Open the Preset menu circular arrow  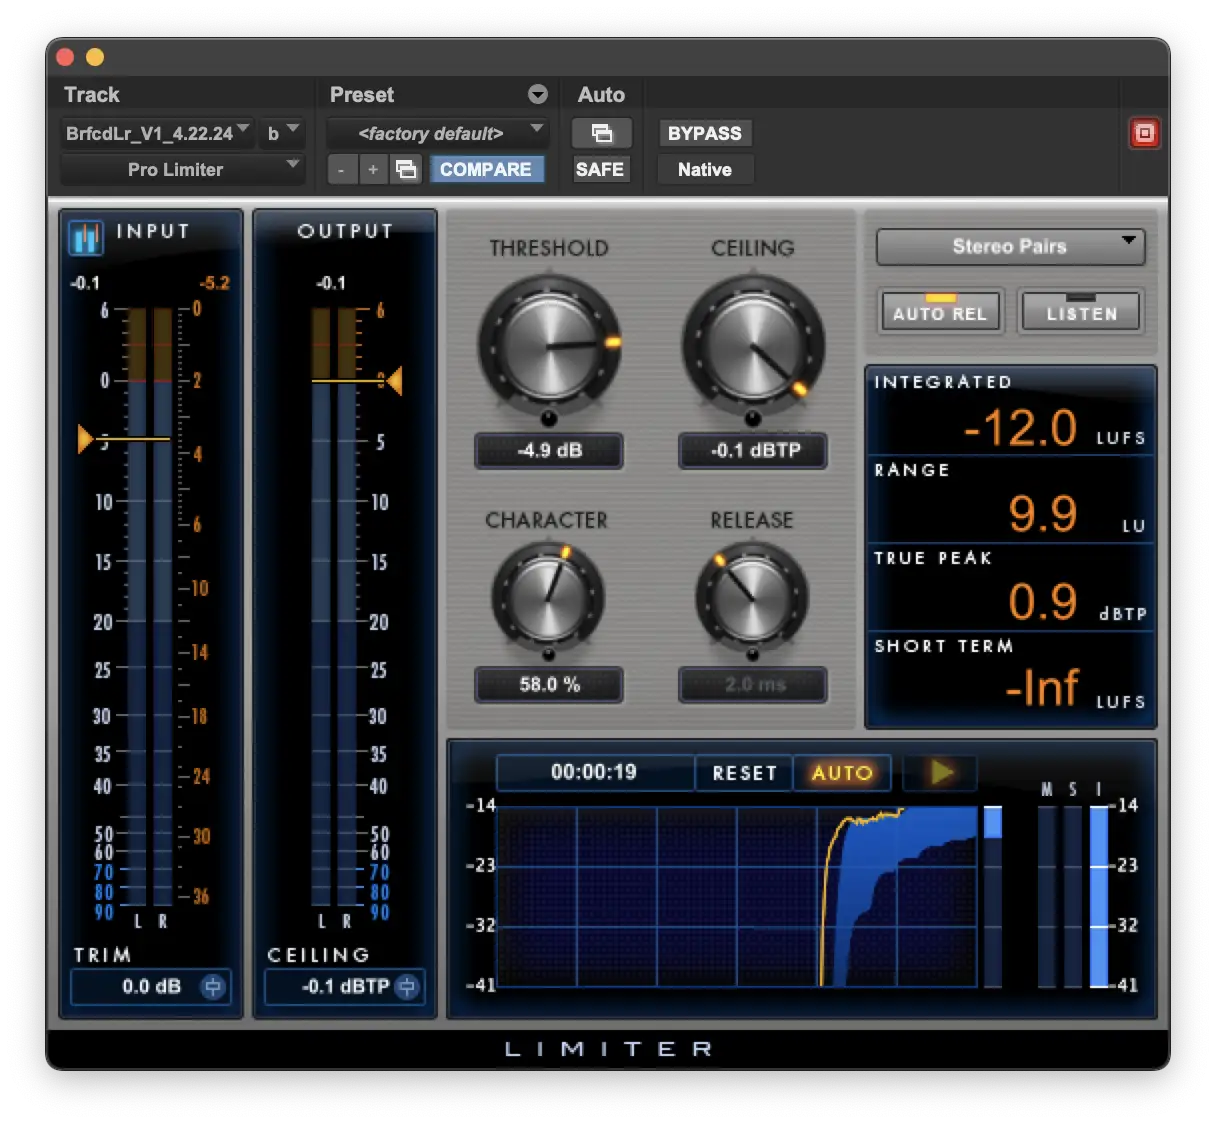click(x=538, y=95)
